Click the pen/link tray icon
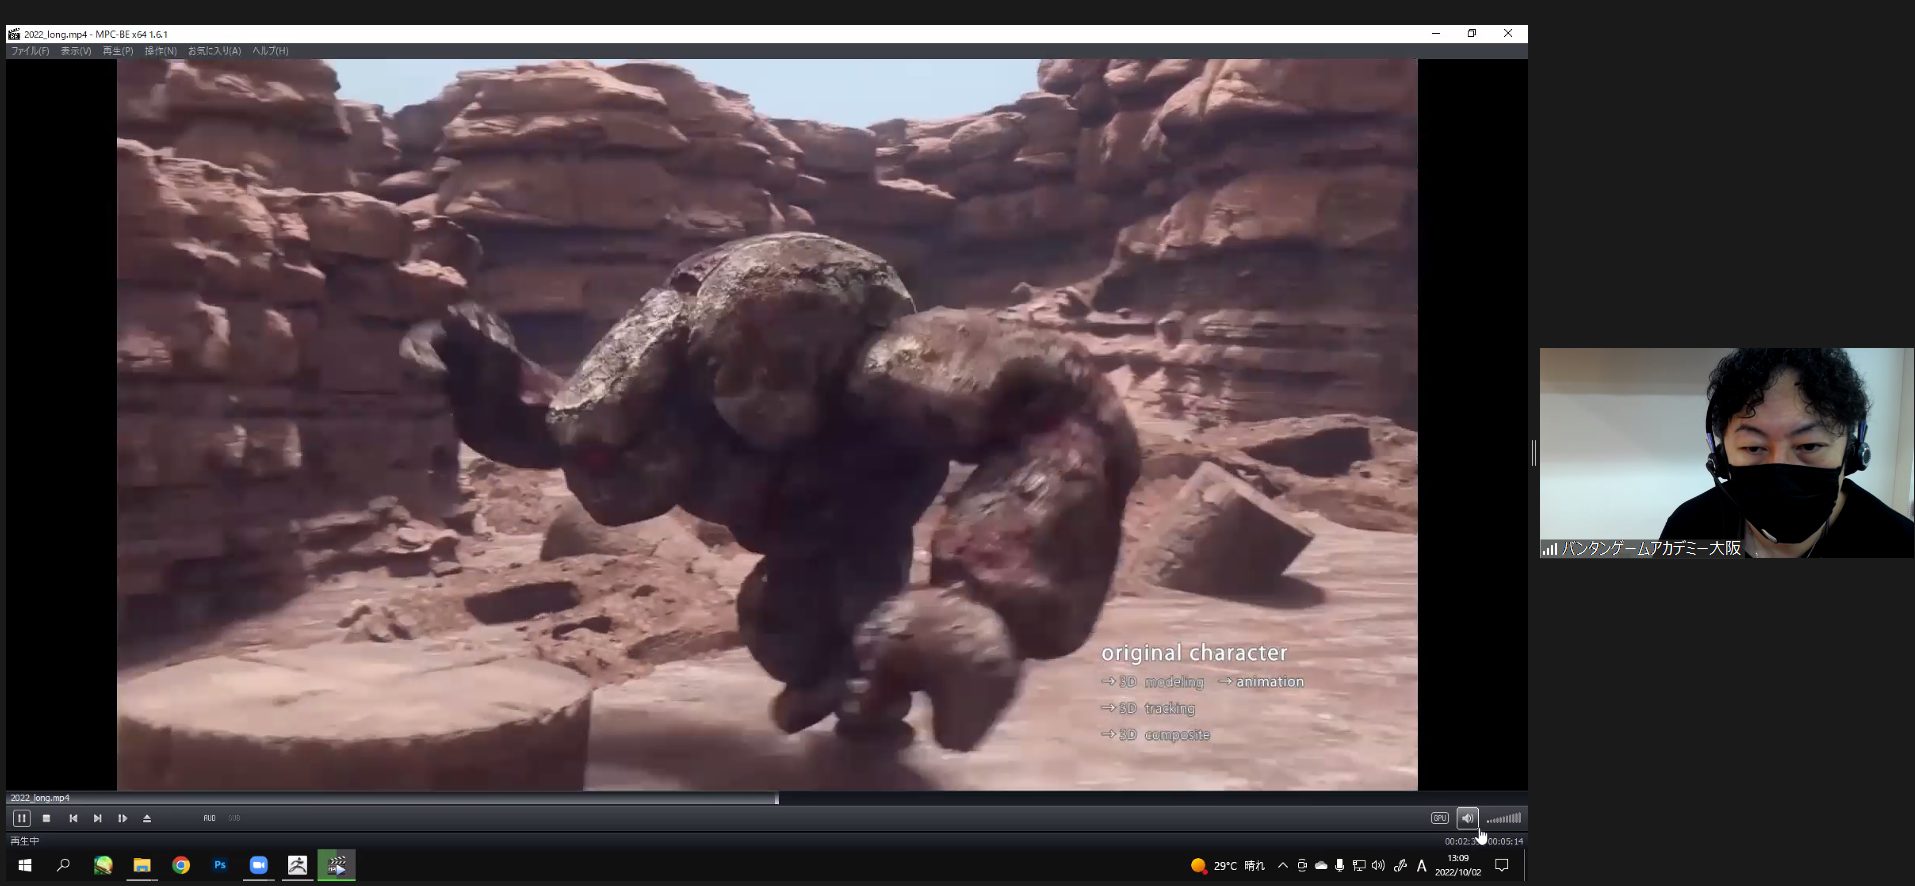Image resolution: width=1915 pixels, height=886 pixels. click(1400, 866)
